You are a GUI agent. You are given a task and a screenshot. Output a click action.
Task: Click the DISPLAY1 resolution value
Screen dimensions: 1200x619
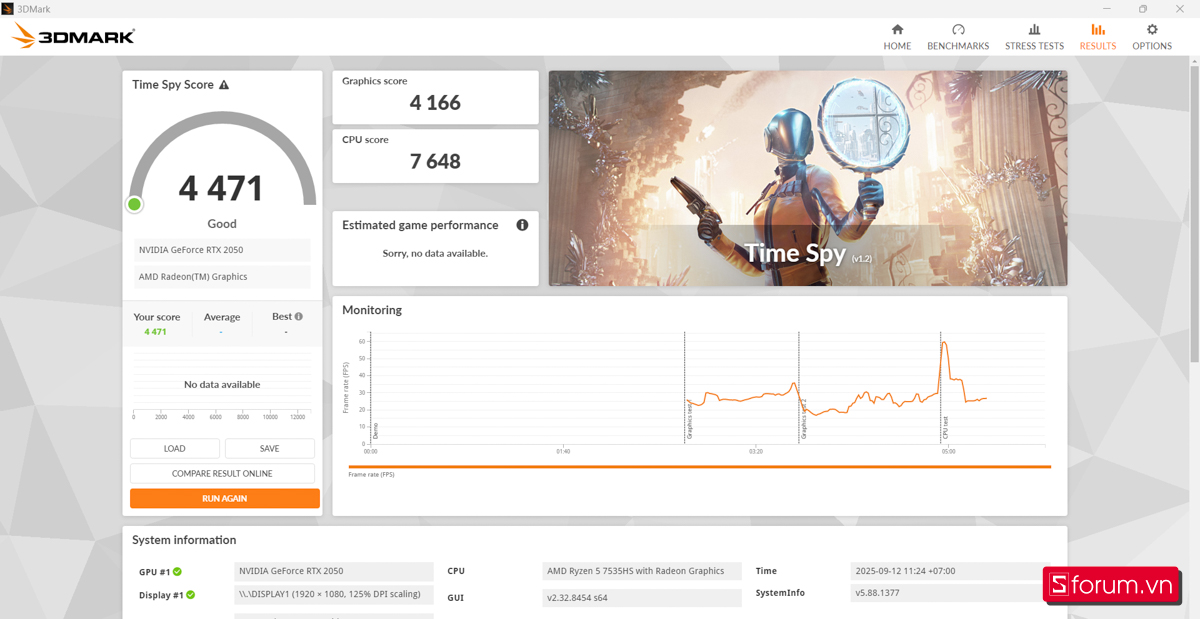click(334, 594)
